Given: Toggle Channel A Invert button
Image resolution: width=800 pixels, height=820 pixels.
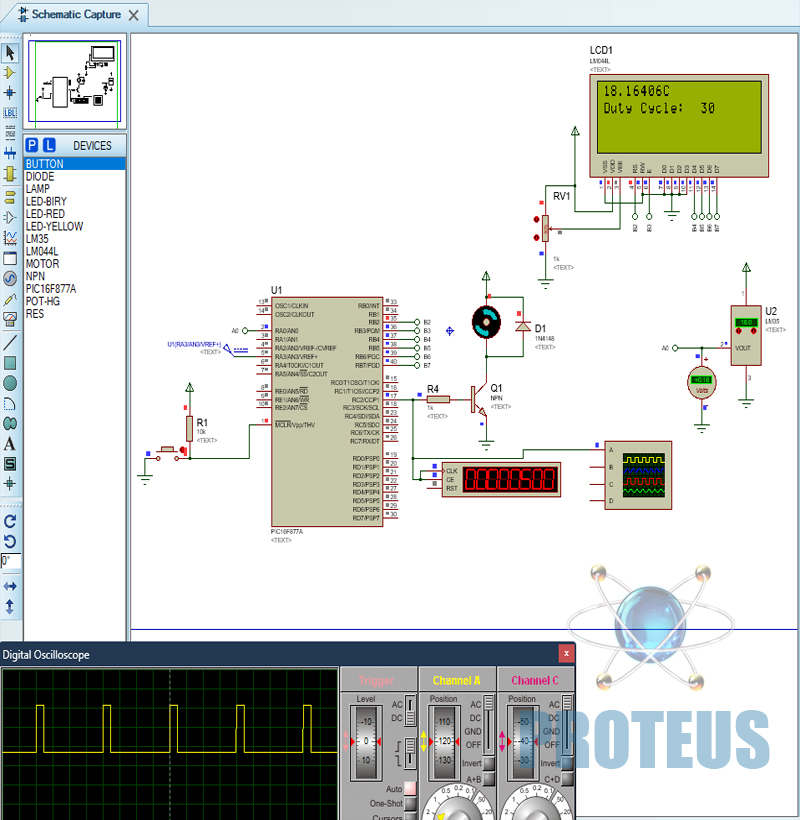Looking at the screenshot, I should click(x=490, y=763).
